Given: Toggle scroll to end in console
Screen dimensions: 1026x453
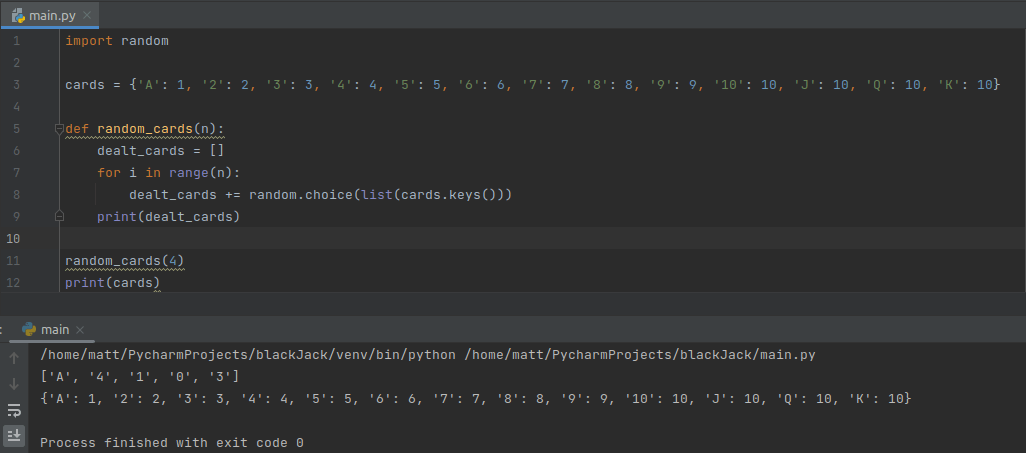Looking at the screenshot, I should point(14,435).
